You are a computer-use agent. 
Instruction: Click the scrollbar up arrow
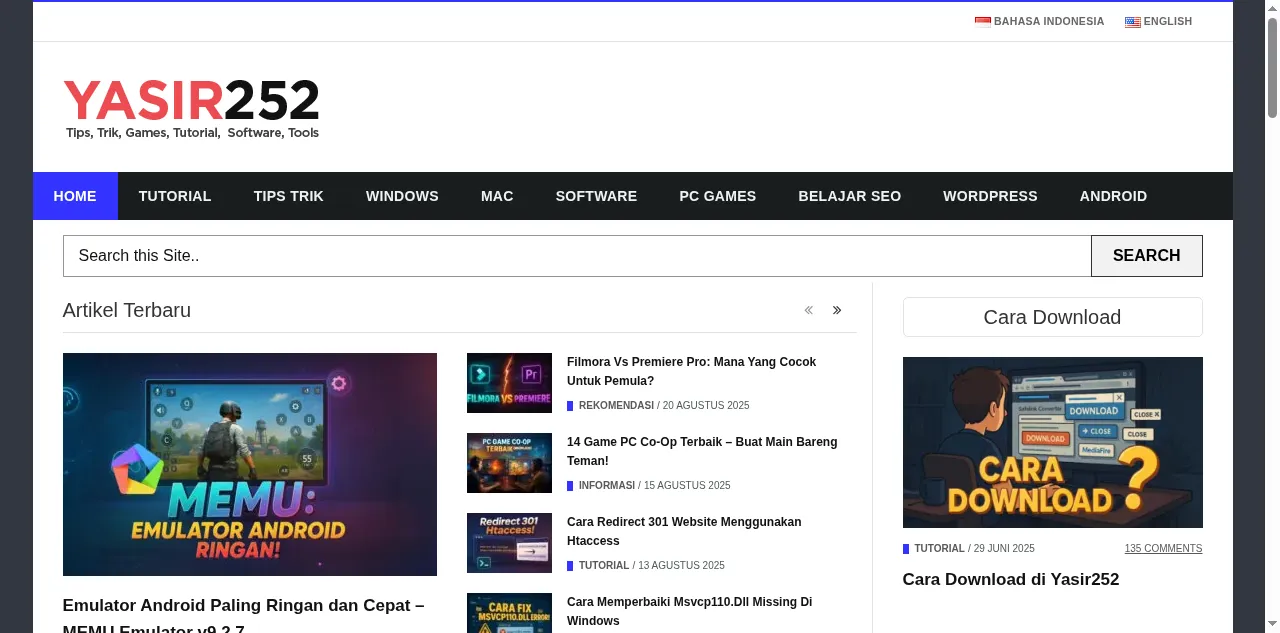coord(1272,7)
